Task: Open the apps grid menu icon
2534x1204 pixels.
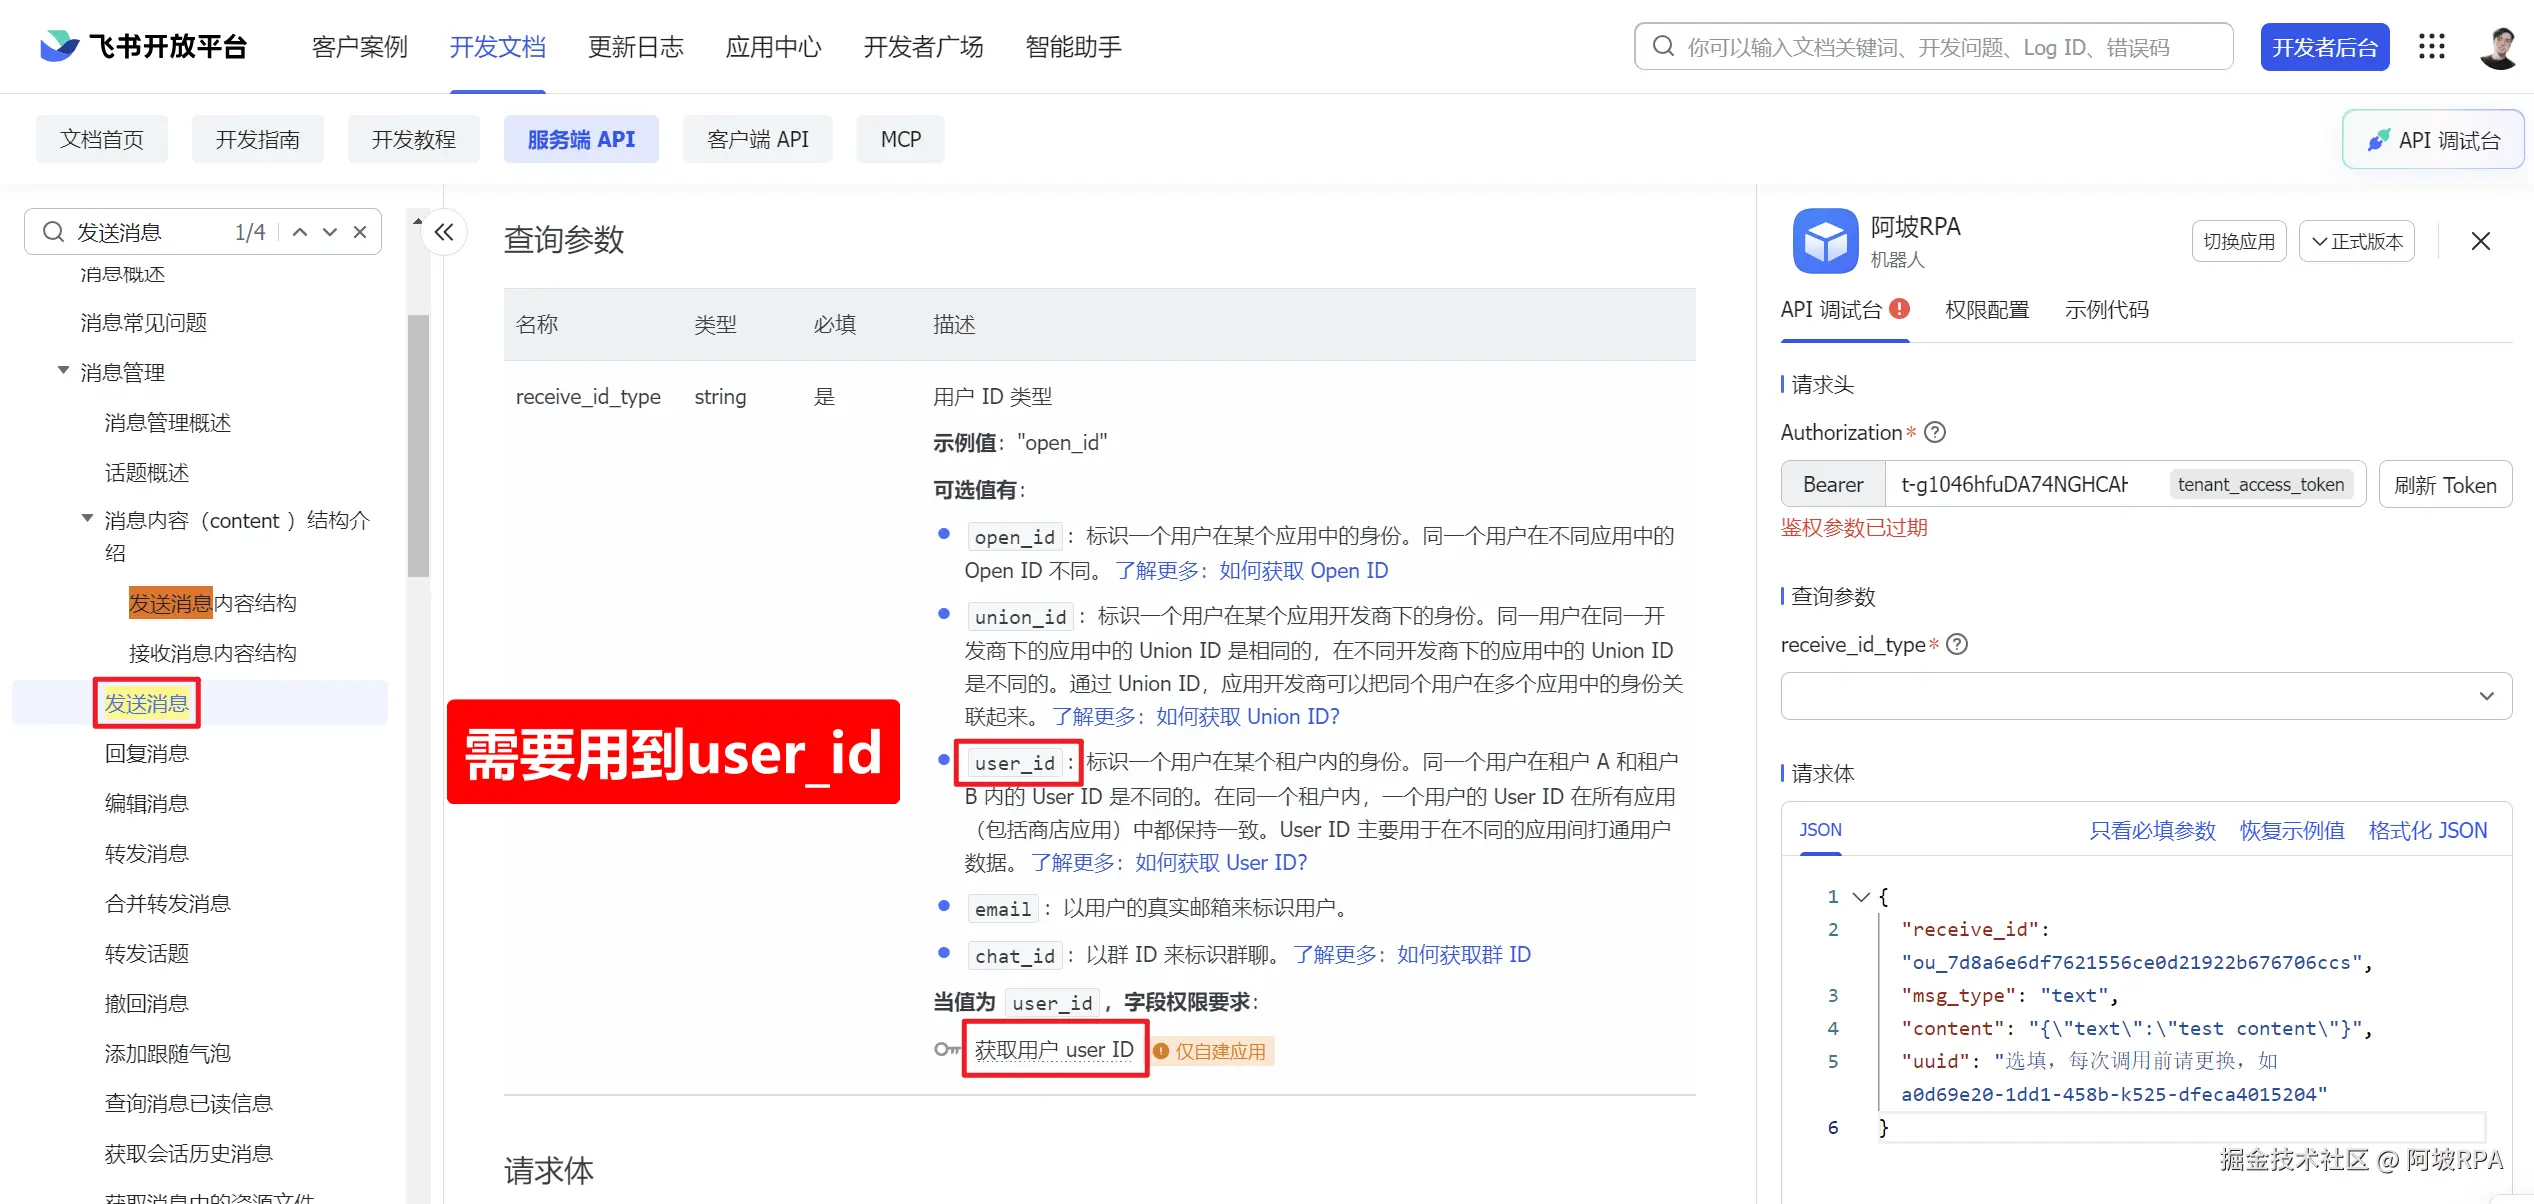Action: (x=2431, y=46)
